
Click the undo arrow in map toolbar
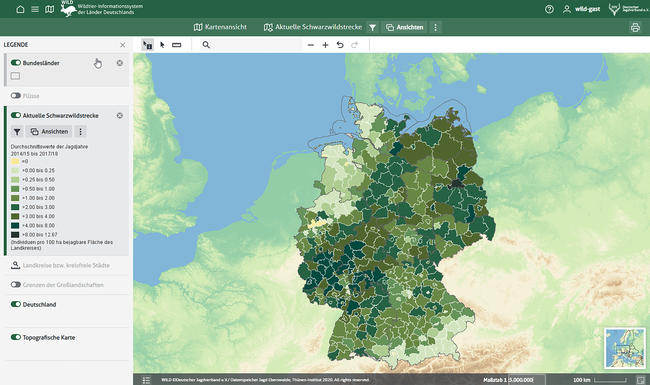point(340,45)
